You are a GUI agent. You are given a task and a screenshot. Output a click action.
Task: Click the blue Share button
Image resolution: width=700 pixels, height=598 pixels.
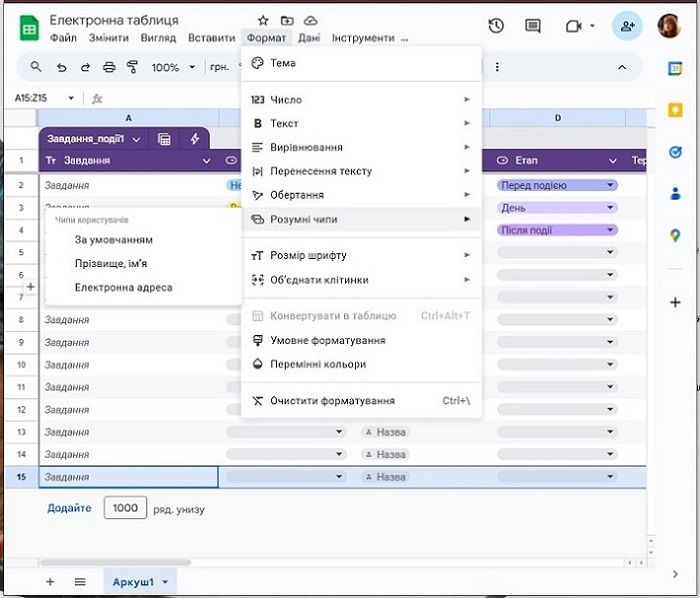click(x=628, y=26)
